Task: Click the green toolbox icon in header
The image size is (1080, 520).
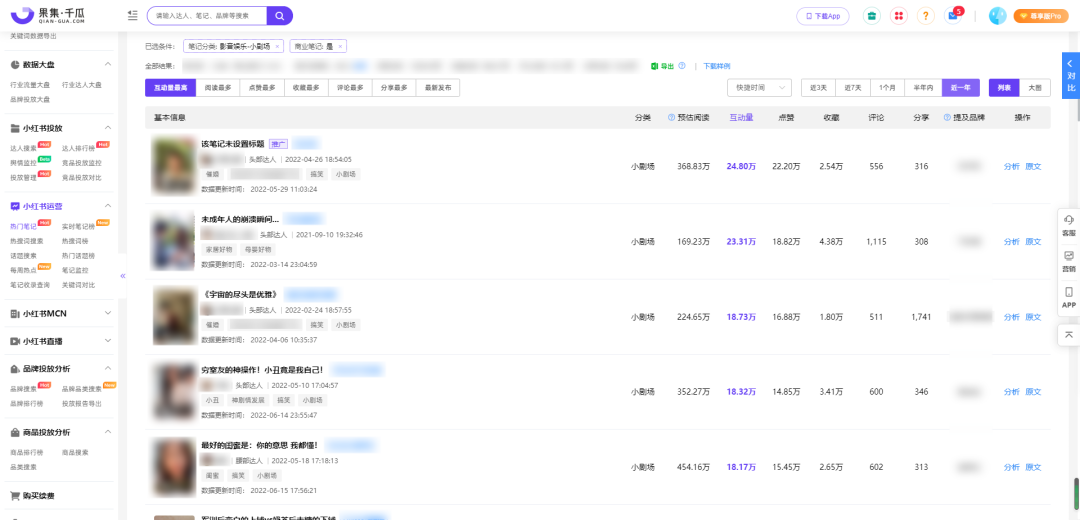Action: point(872,16)
